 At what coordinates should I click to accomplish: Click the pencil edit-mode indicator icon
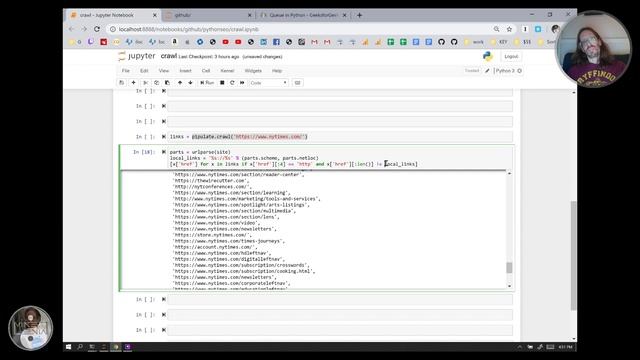pos(487,71)
